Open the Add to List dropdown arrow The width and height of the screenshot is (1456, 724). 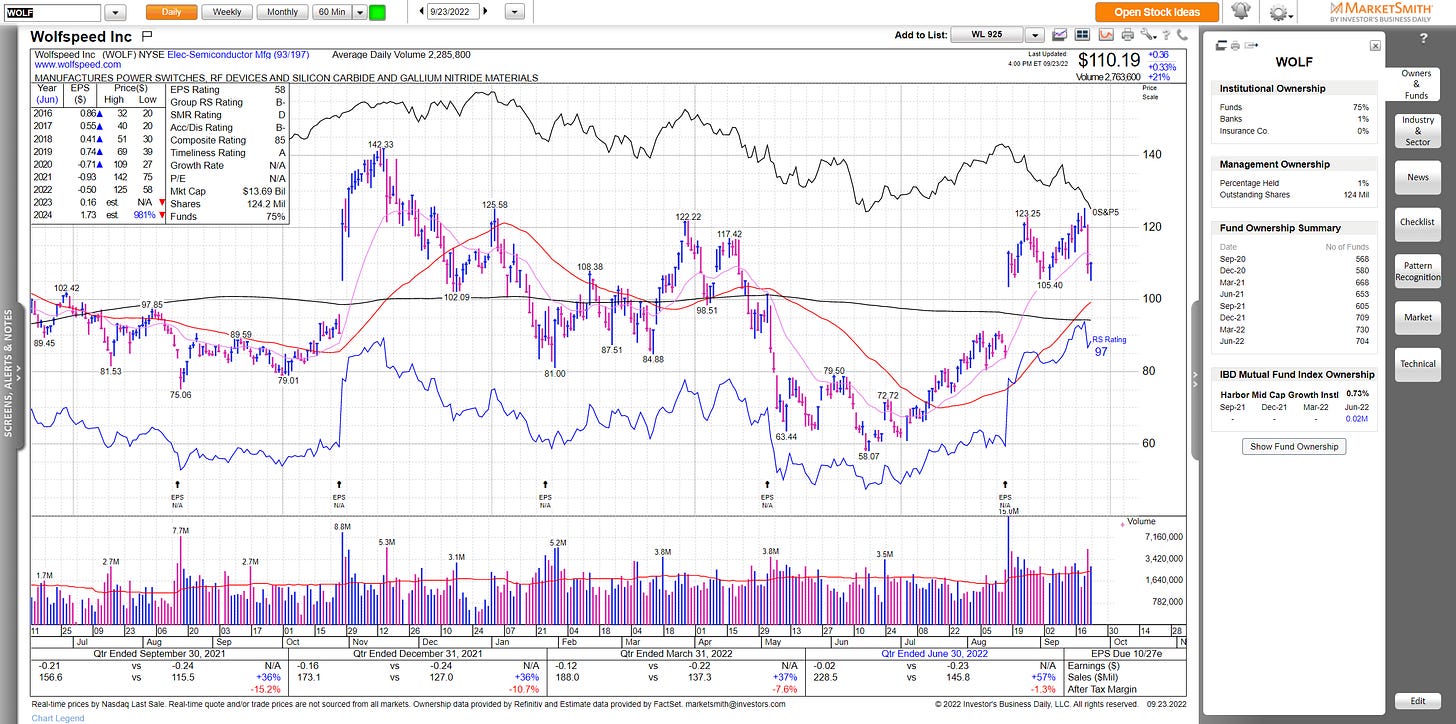tap(1035, 35)
